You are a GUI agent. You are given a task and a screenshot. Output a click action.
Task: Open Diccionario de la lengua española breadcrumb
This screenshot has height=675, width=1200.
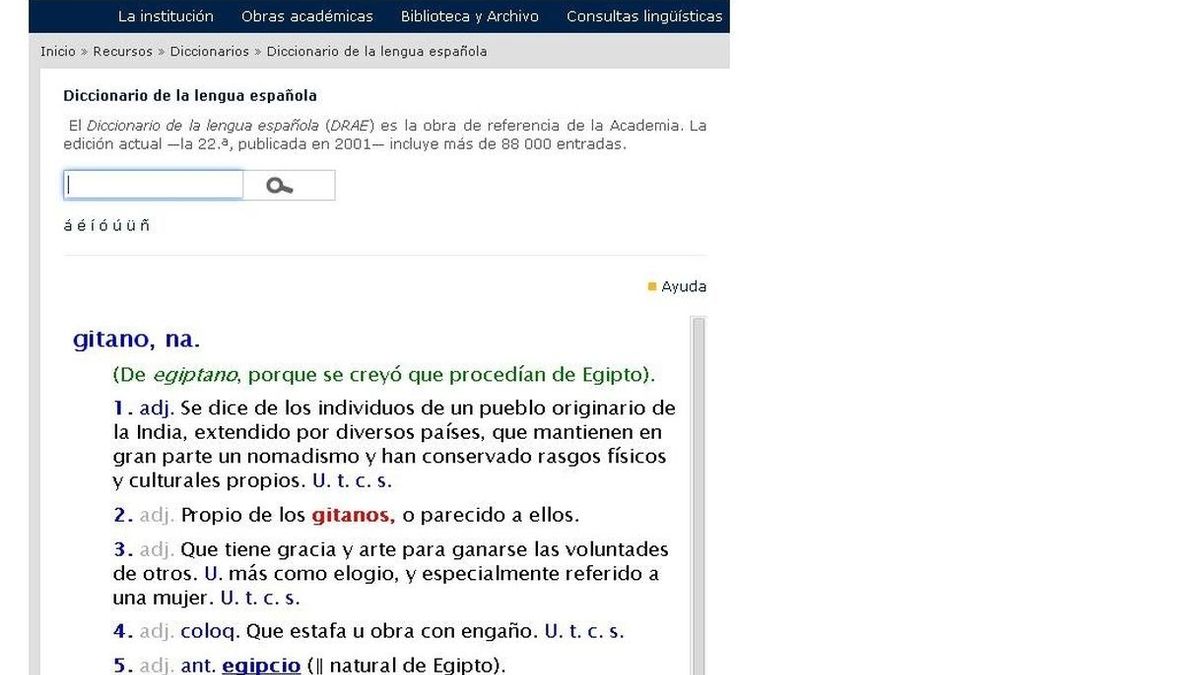(377, 51)
